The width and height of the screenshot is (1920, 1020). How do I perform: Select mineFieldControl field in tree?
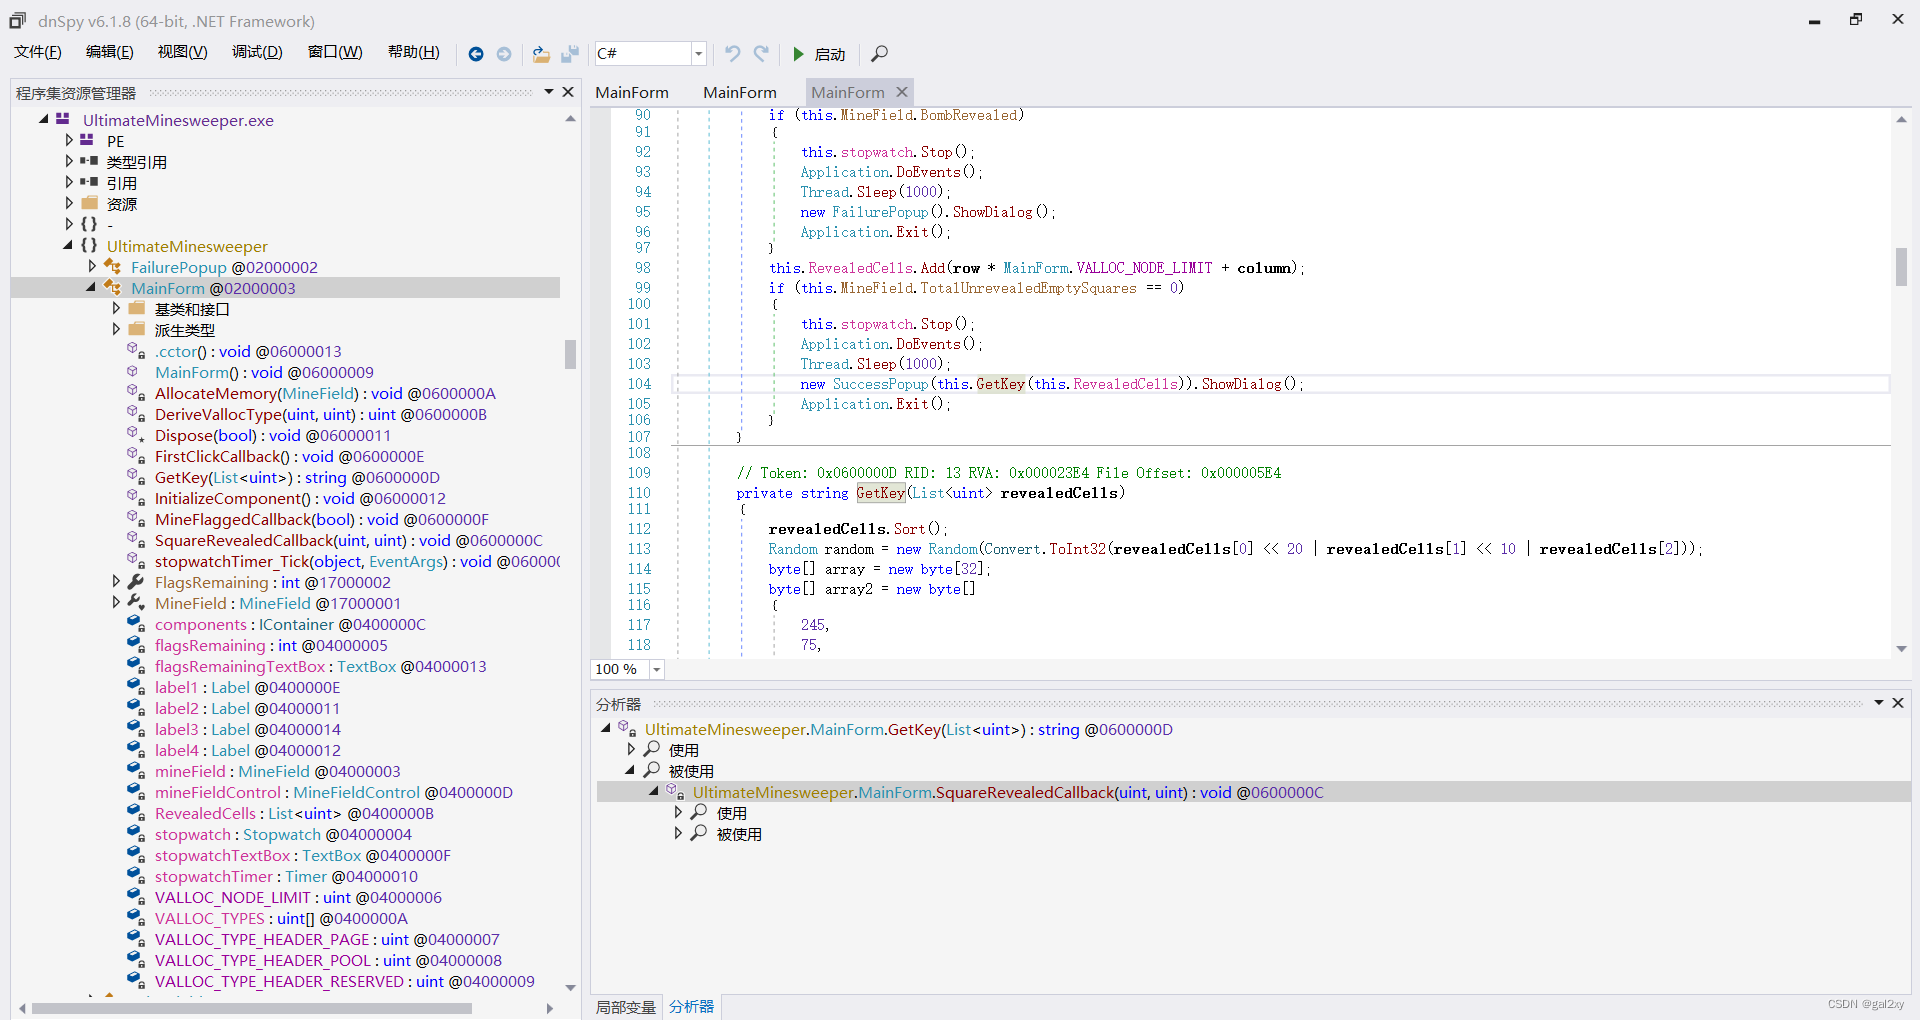click(x=334, y=792)
